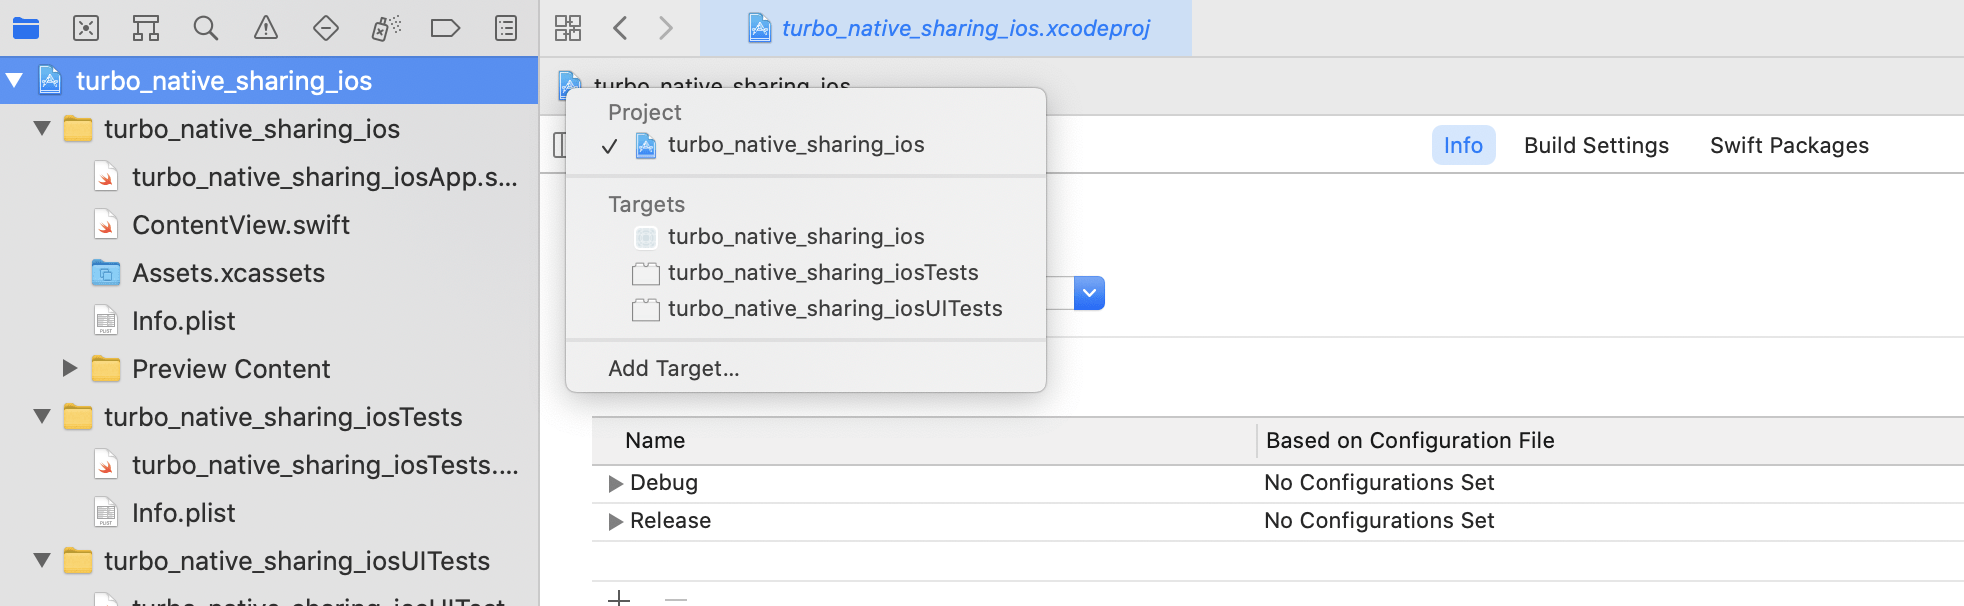Click the add configuration plus button

tap(619, 599)
